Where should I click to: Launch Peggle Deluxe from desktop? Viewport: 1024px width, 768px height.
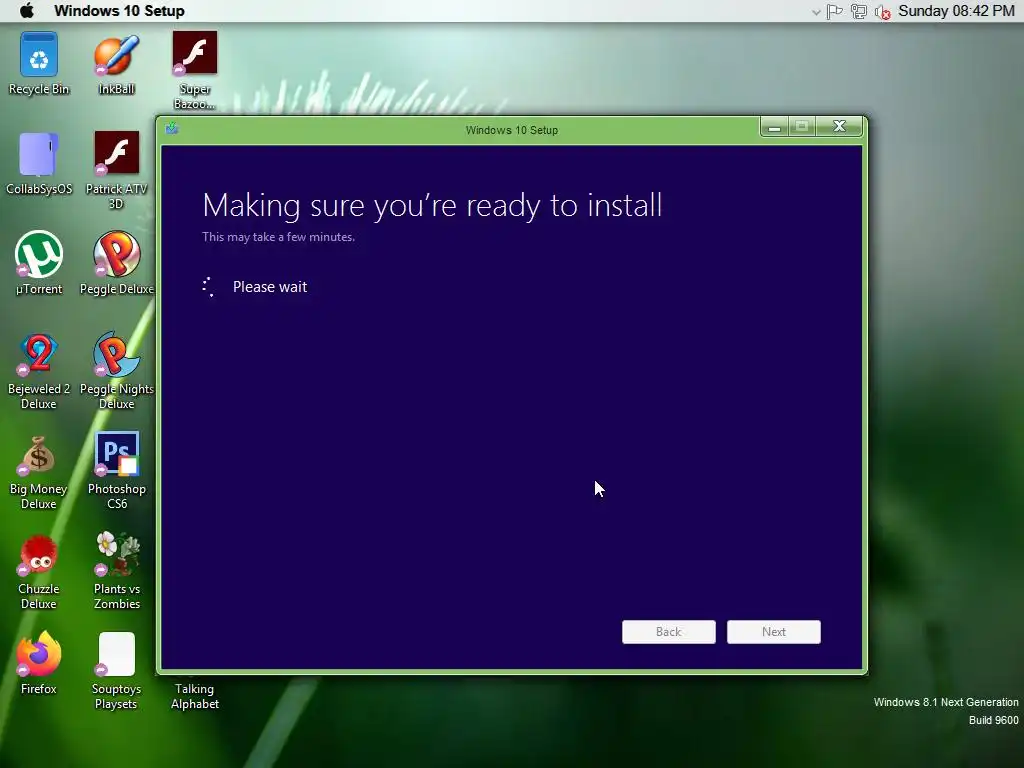click(116, 263)
